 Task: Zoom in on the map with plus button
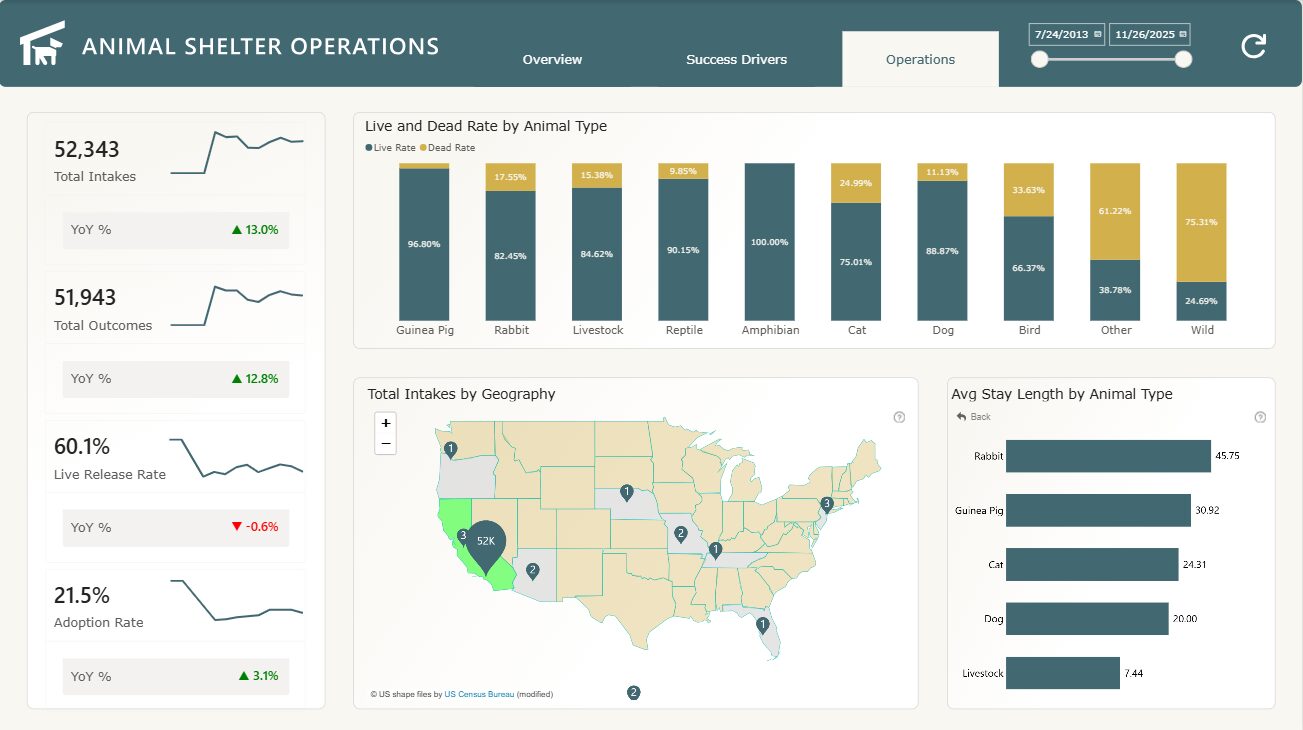[386, 423]
